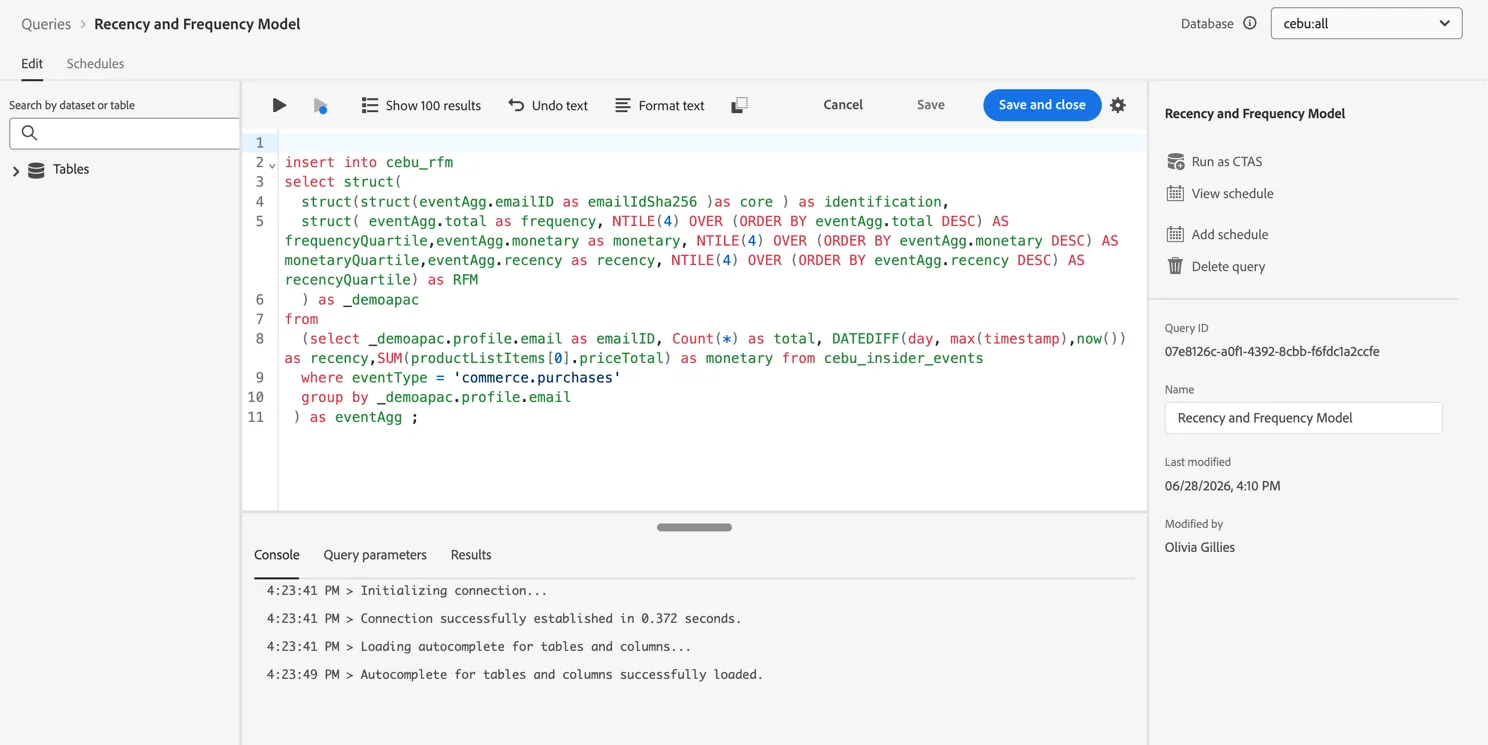1488x745 pixels.
Task: Click the query Name input field
Action: [1303, 418]
